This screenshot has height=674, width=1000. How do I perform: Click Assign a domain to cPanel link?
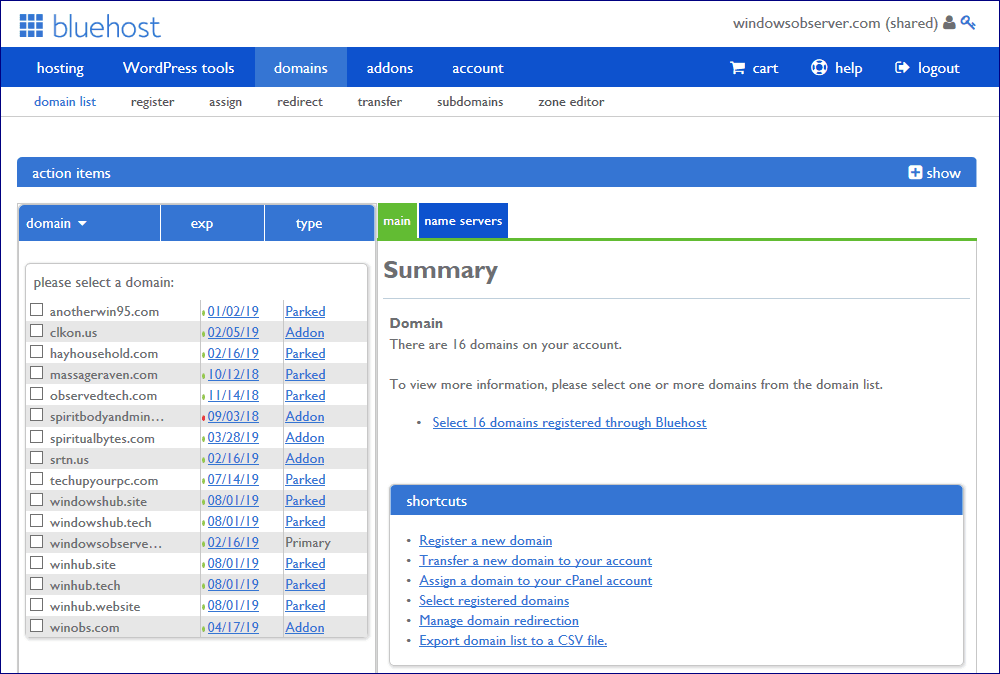click(535, 580)
